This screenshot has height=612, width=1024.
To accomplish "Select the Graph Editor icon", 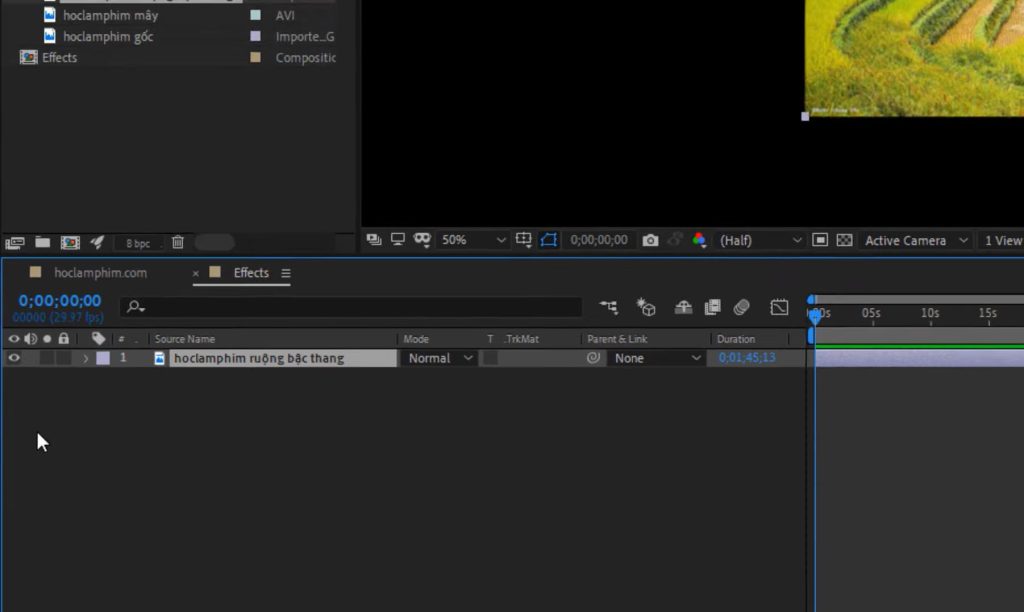I will [x=779, y=308].
